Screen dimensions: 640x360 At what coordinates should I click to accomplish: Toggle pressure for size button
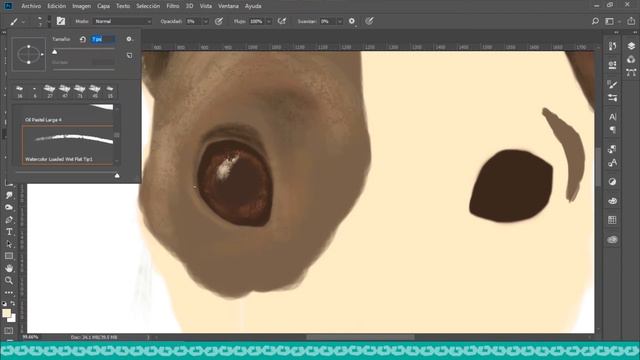[x=369, y=21]
